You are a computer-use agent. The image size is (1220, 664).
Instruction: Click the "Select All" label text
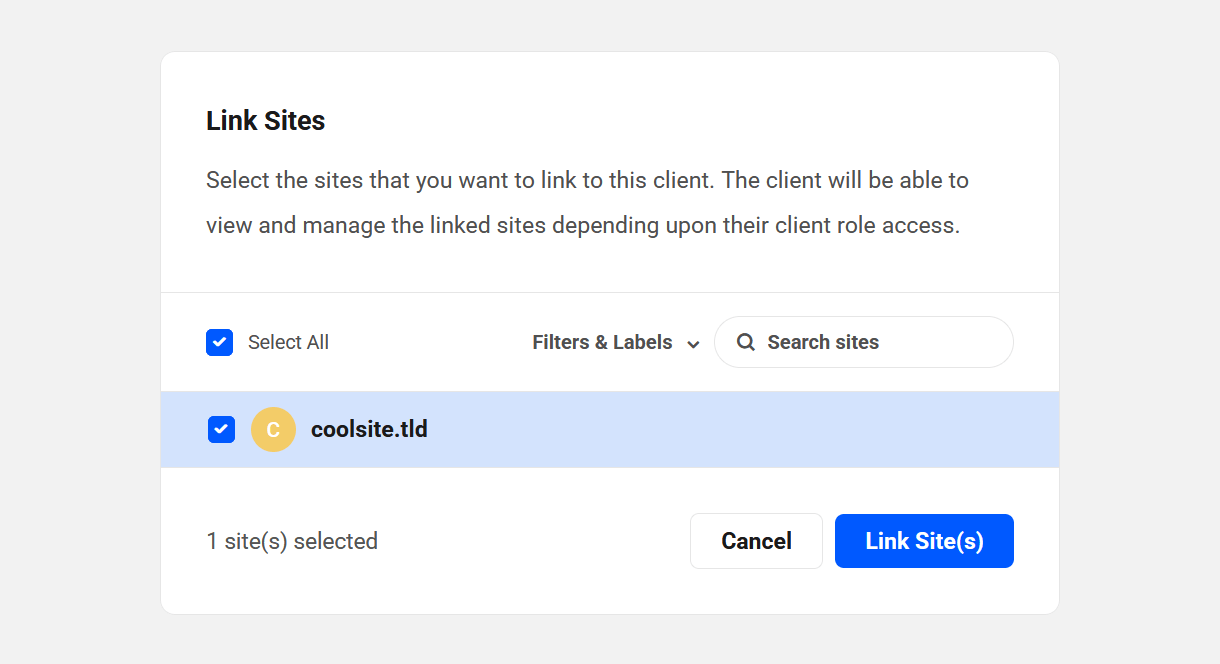point(288,342)
